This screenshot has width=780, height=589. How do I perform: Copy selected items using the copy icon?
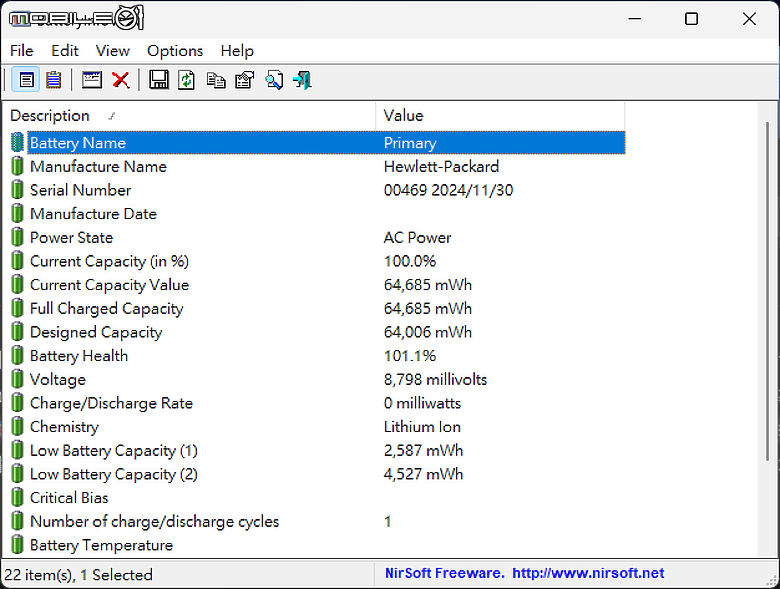point(216,80)
